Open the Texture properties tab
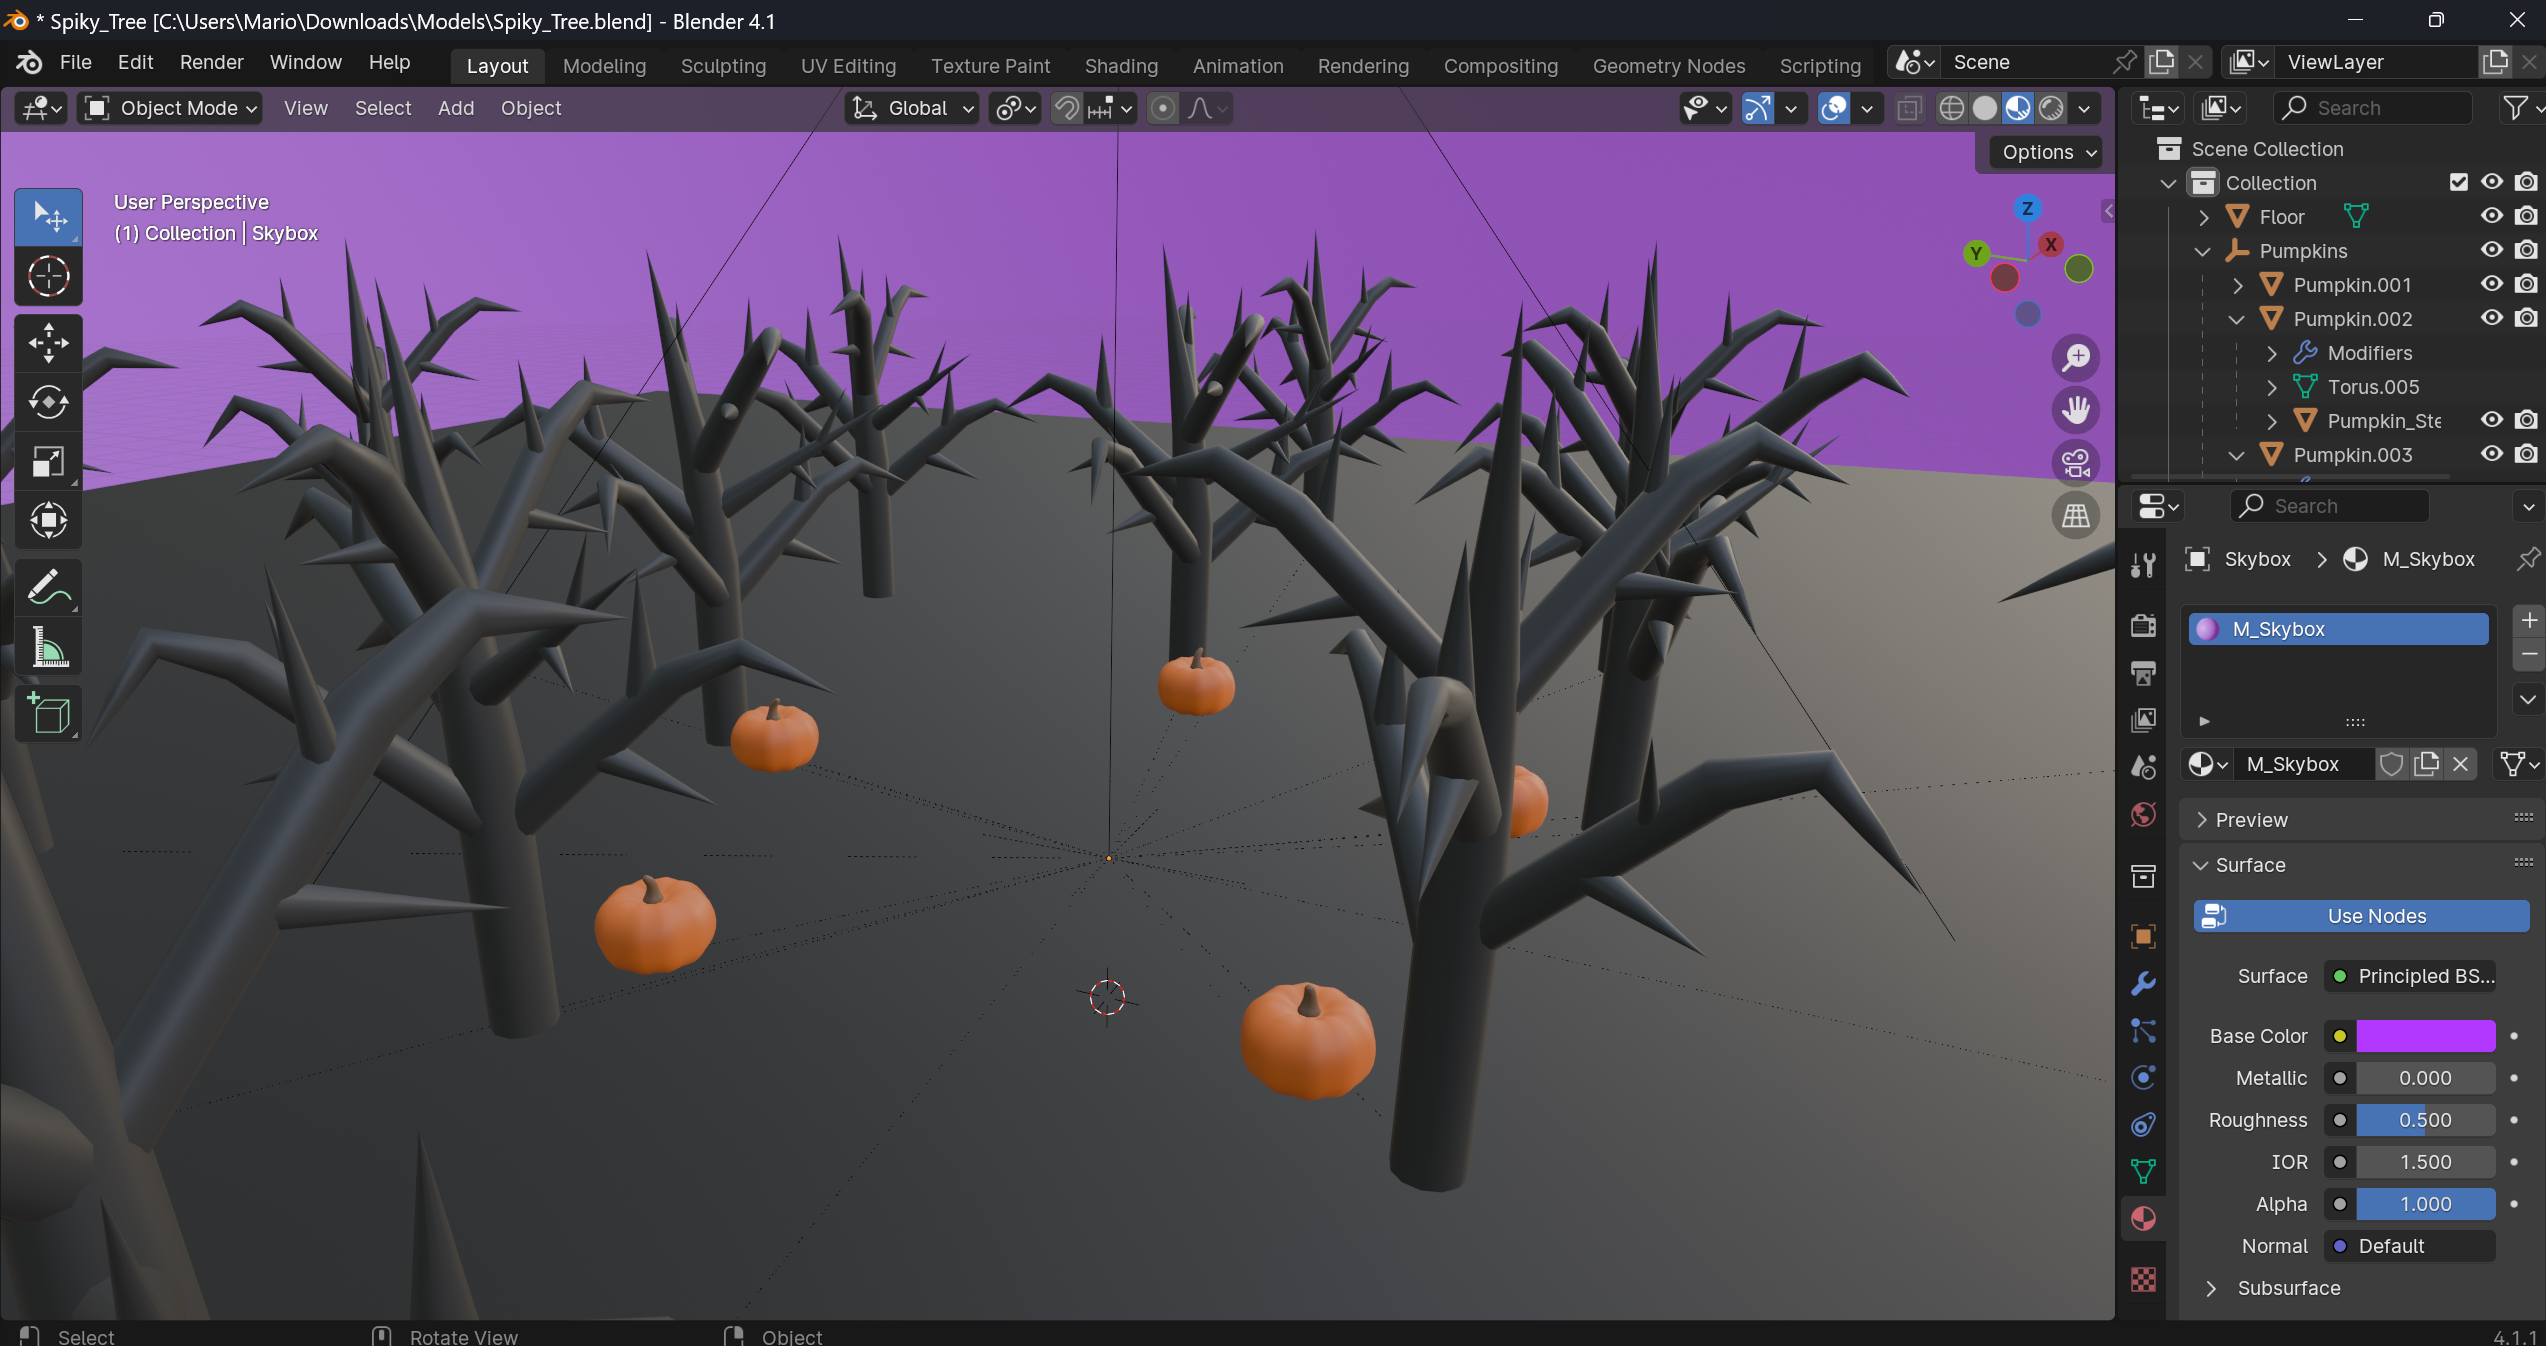2546x1346 pixels. pos(2143,1279)
